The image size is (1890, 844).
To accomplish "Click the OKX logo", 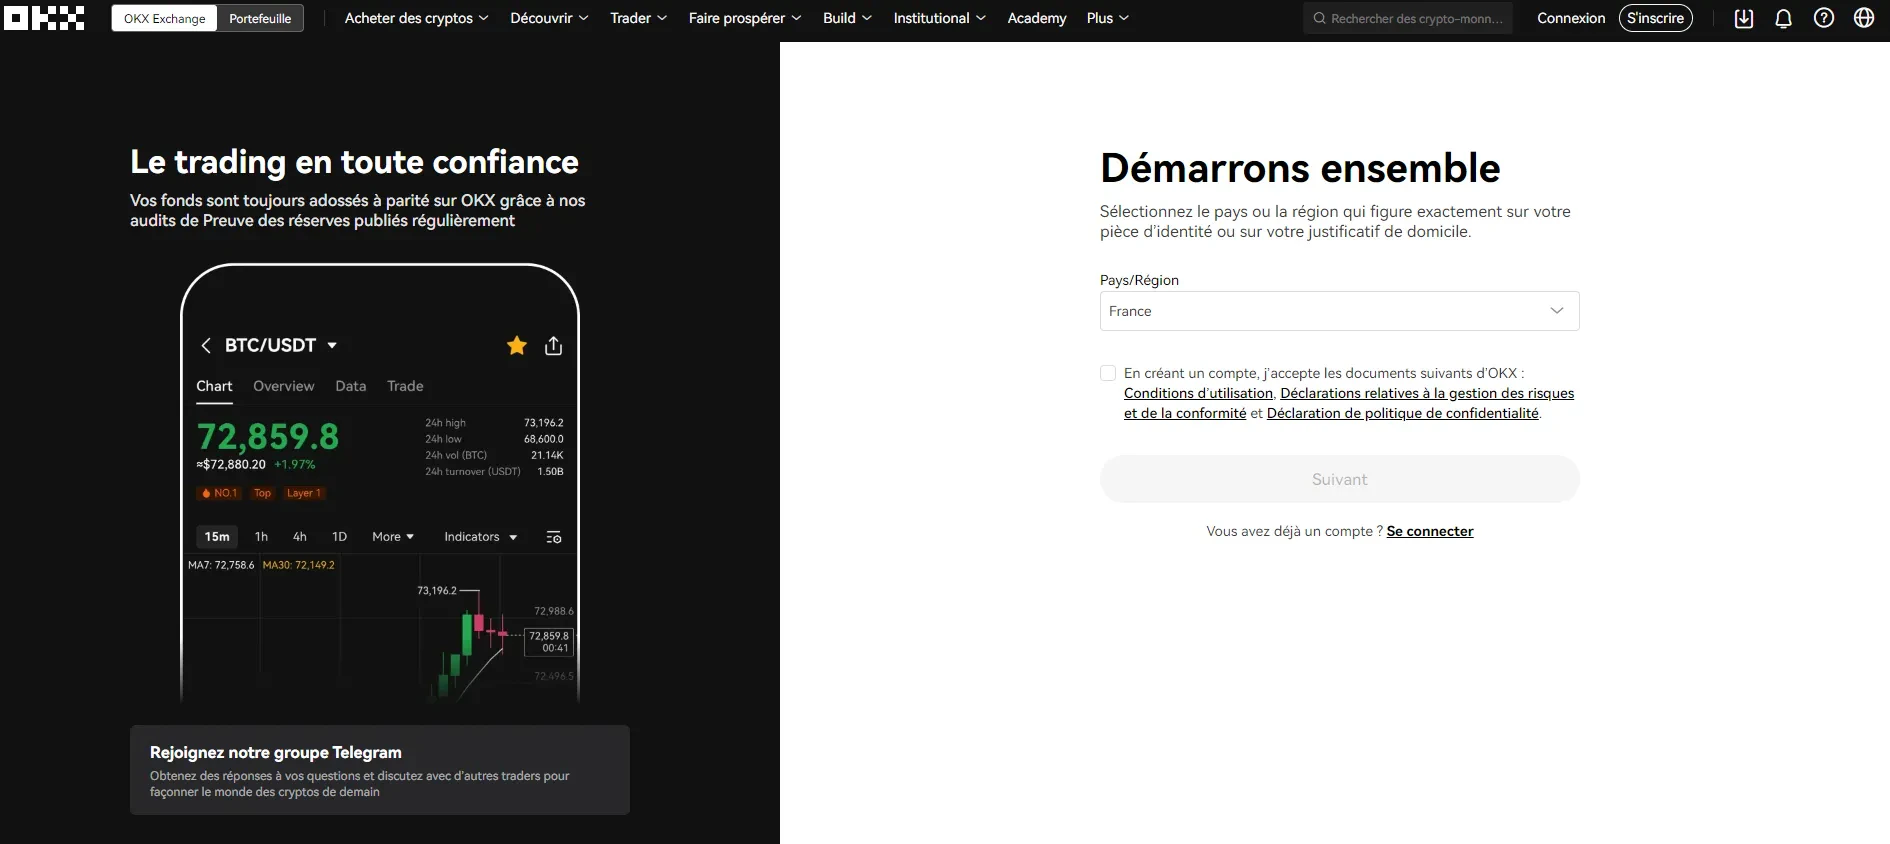I will click(44, 18).
